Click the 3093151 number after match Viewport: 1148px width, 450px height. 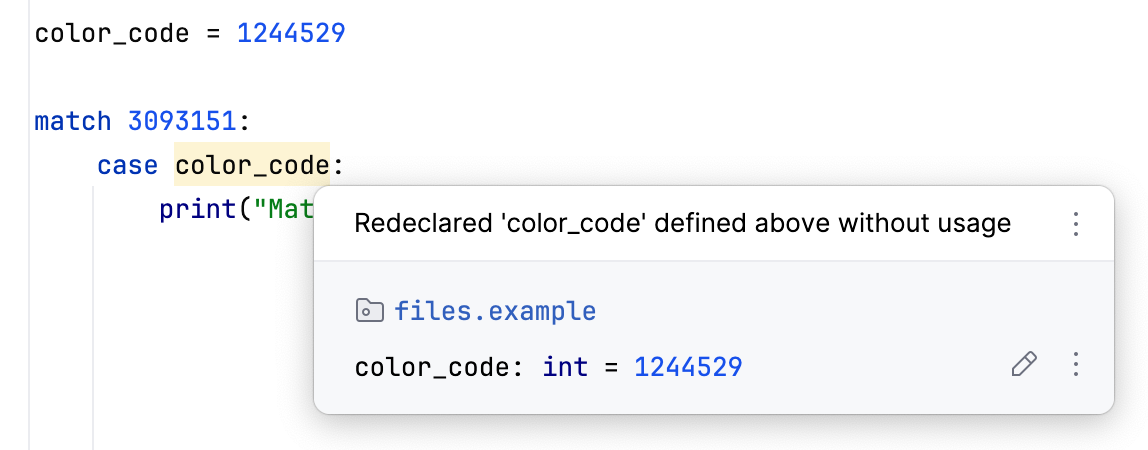182,122
